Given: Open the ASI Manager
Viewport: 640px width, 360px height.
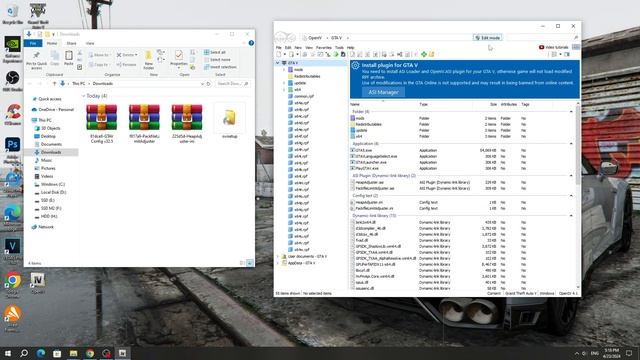Looking at the screenshot, I should click(383, 92).
